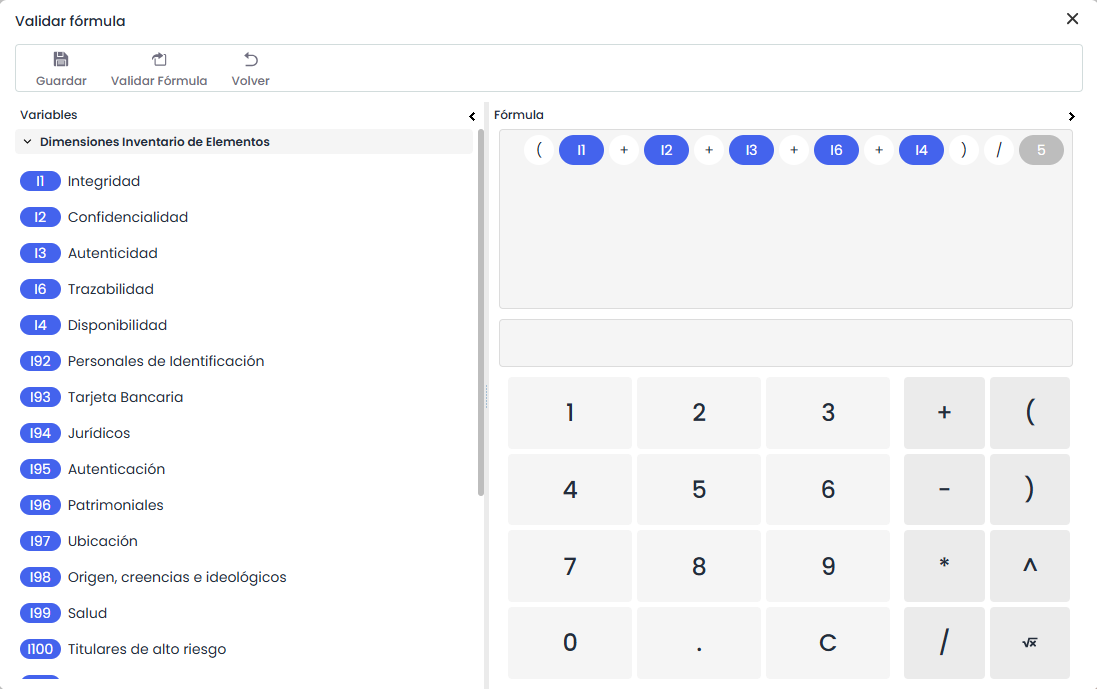Select the I93 Tarjeta Bancaria variable badge
The width and height of the screenshot is (1097, 689).
point(40,397)
